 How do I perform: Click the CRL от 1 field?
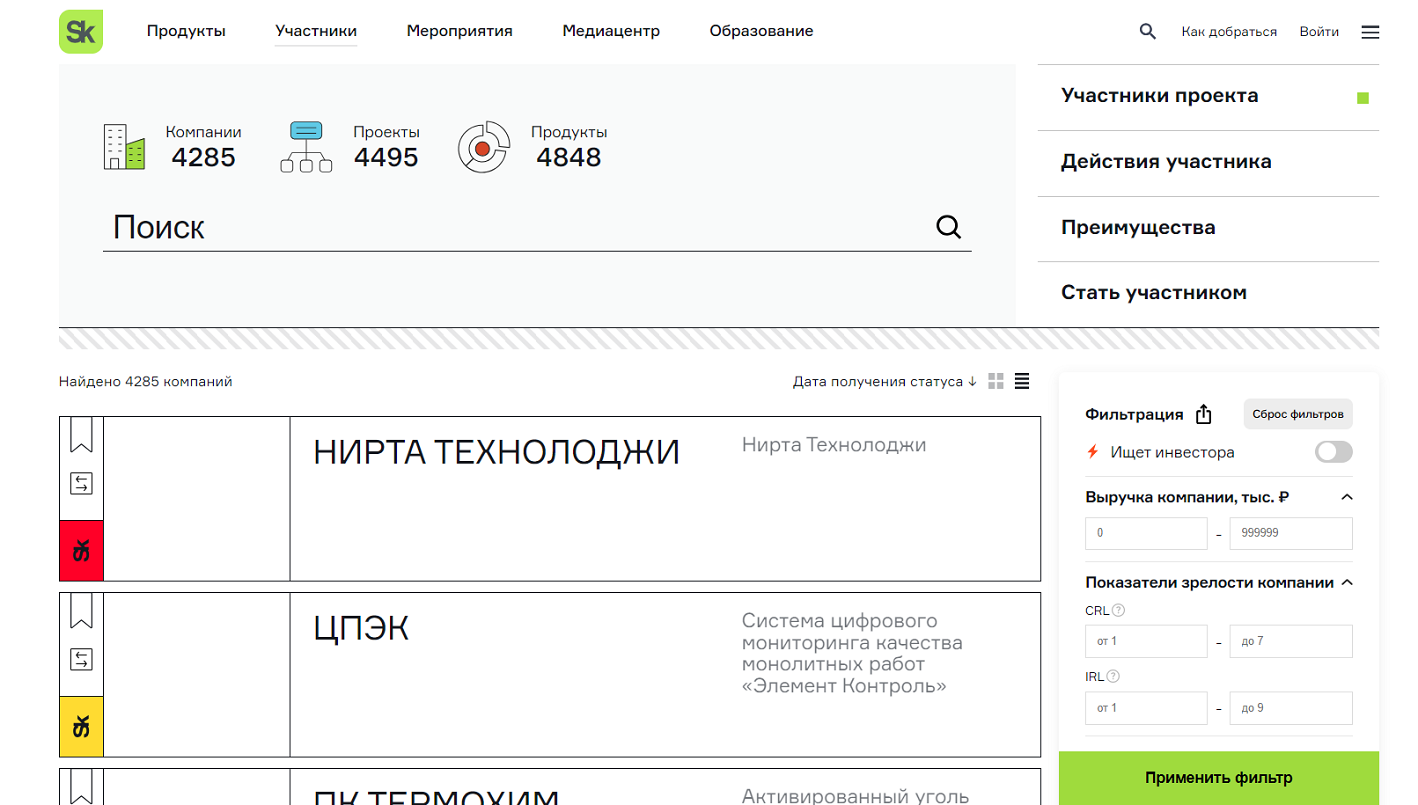pos(1146,641)
